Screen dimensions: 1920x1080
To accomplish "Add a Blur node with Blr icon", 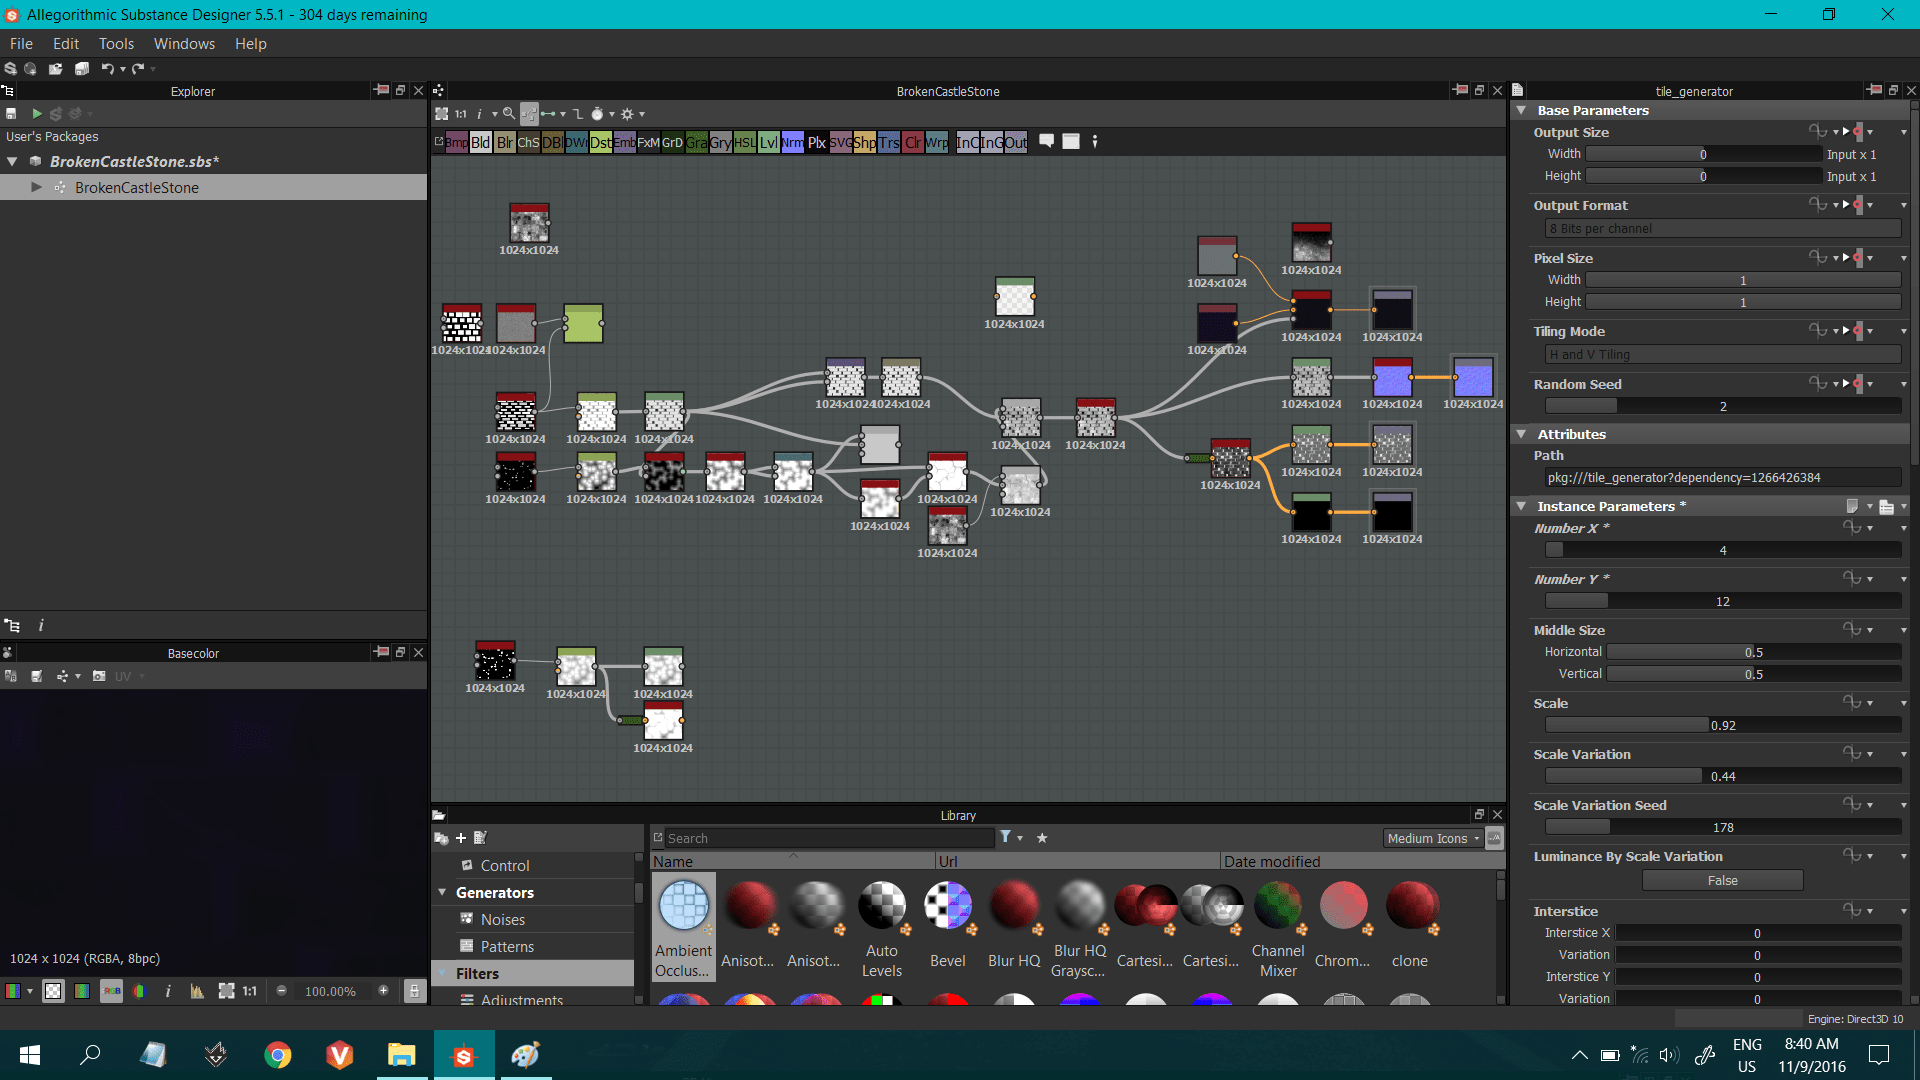I will click(x=505, y=143).
